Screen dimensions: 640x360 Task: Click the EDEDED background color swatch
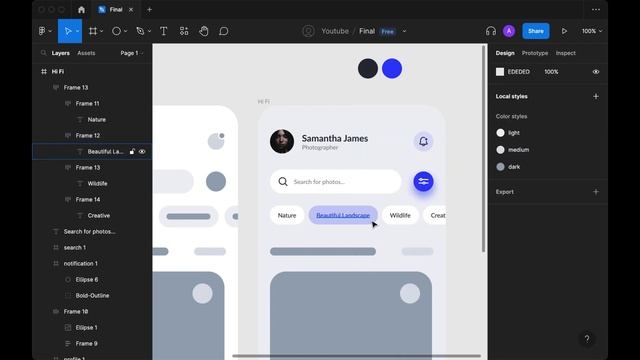point(500,72)
